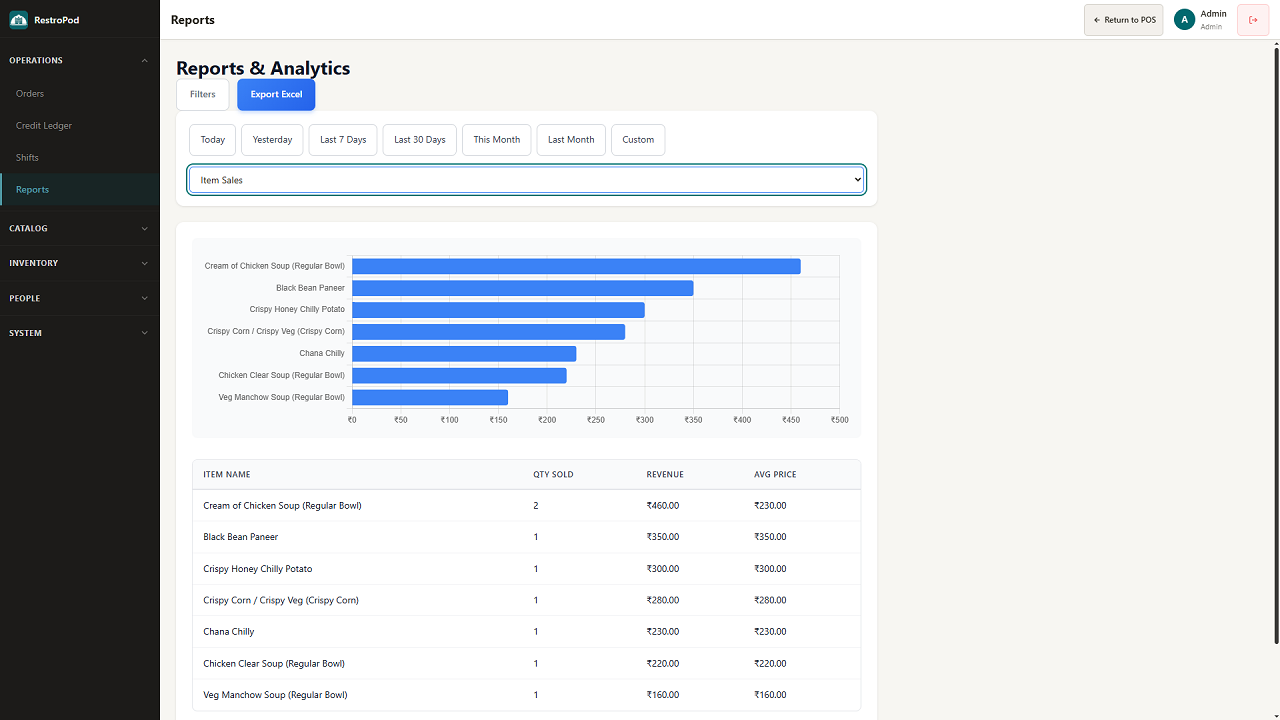The image size is (1280, 720).
Task: Select This Month range
Action: (x=497, y=140)
